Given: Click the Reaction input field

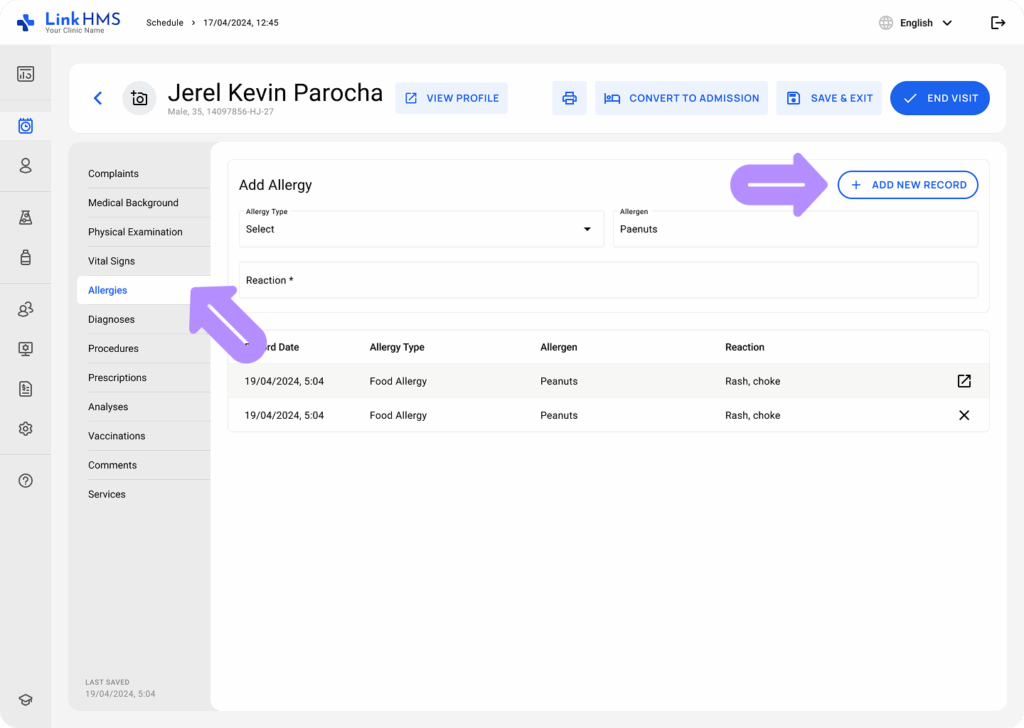Looking at the screenshot, I should pyautogui.click(x=608, y=280).
